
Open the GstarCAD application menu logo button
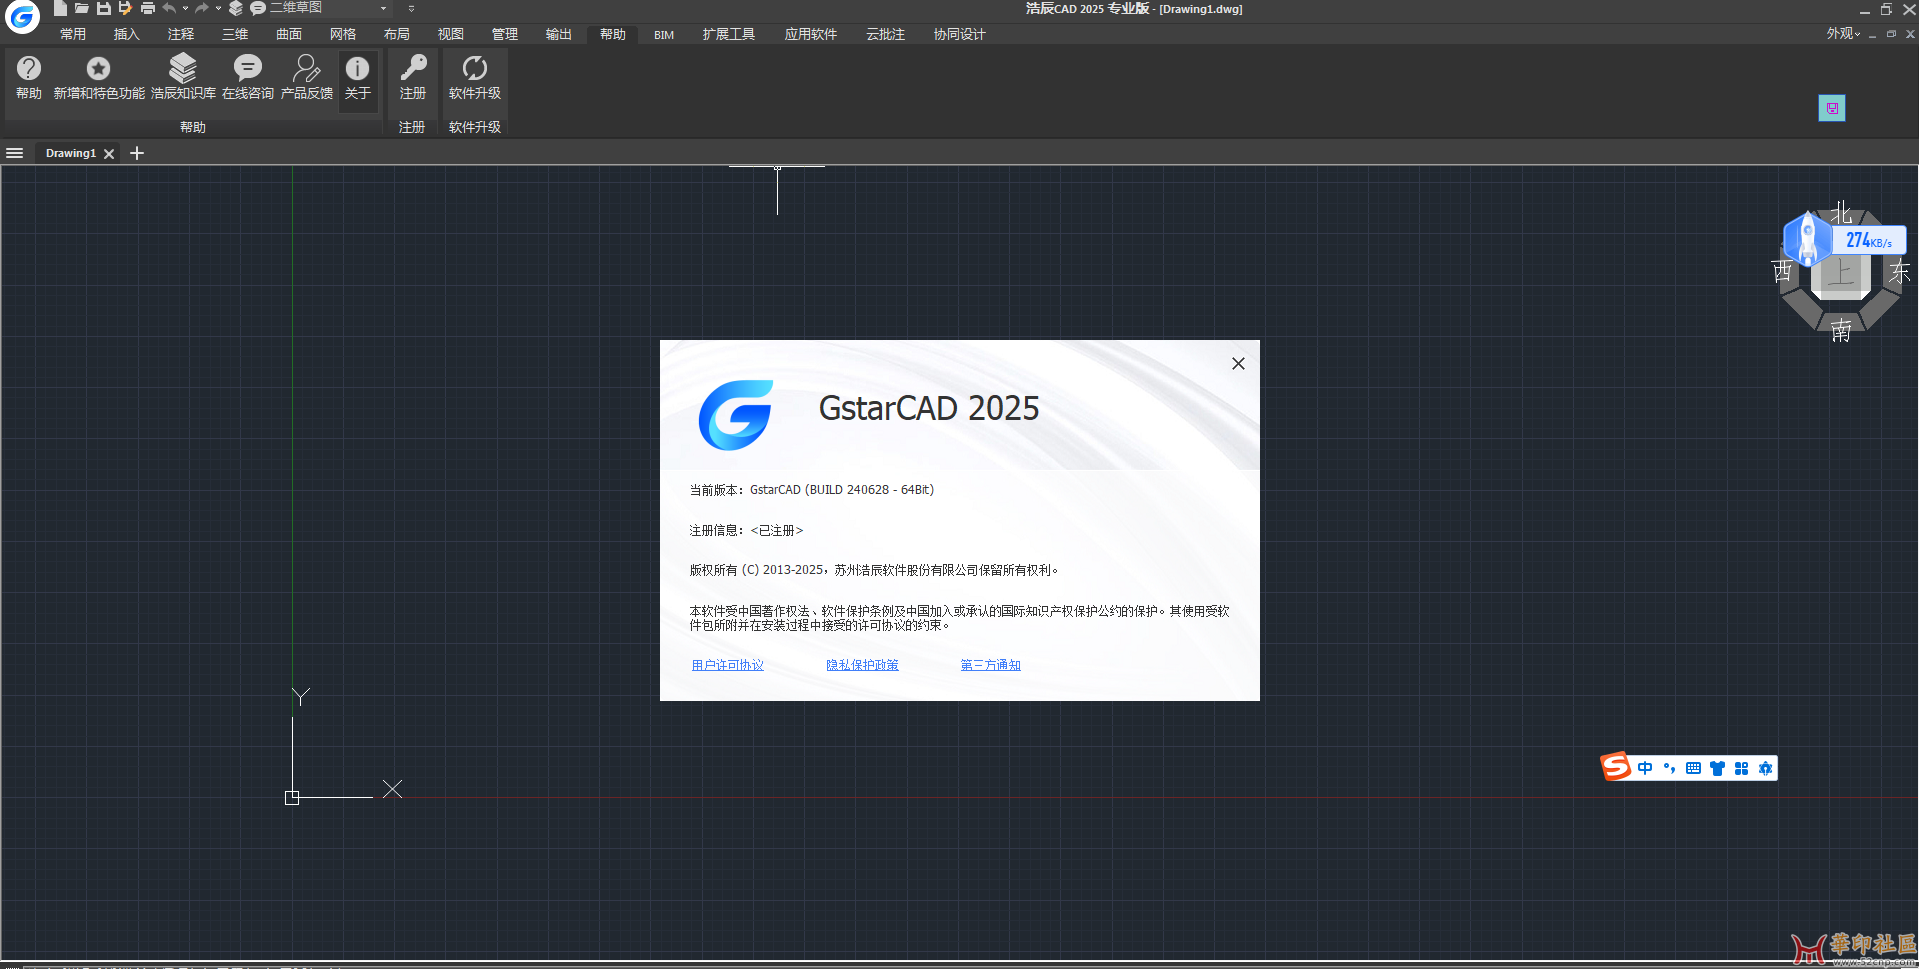[22, 16]
